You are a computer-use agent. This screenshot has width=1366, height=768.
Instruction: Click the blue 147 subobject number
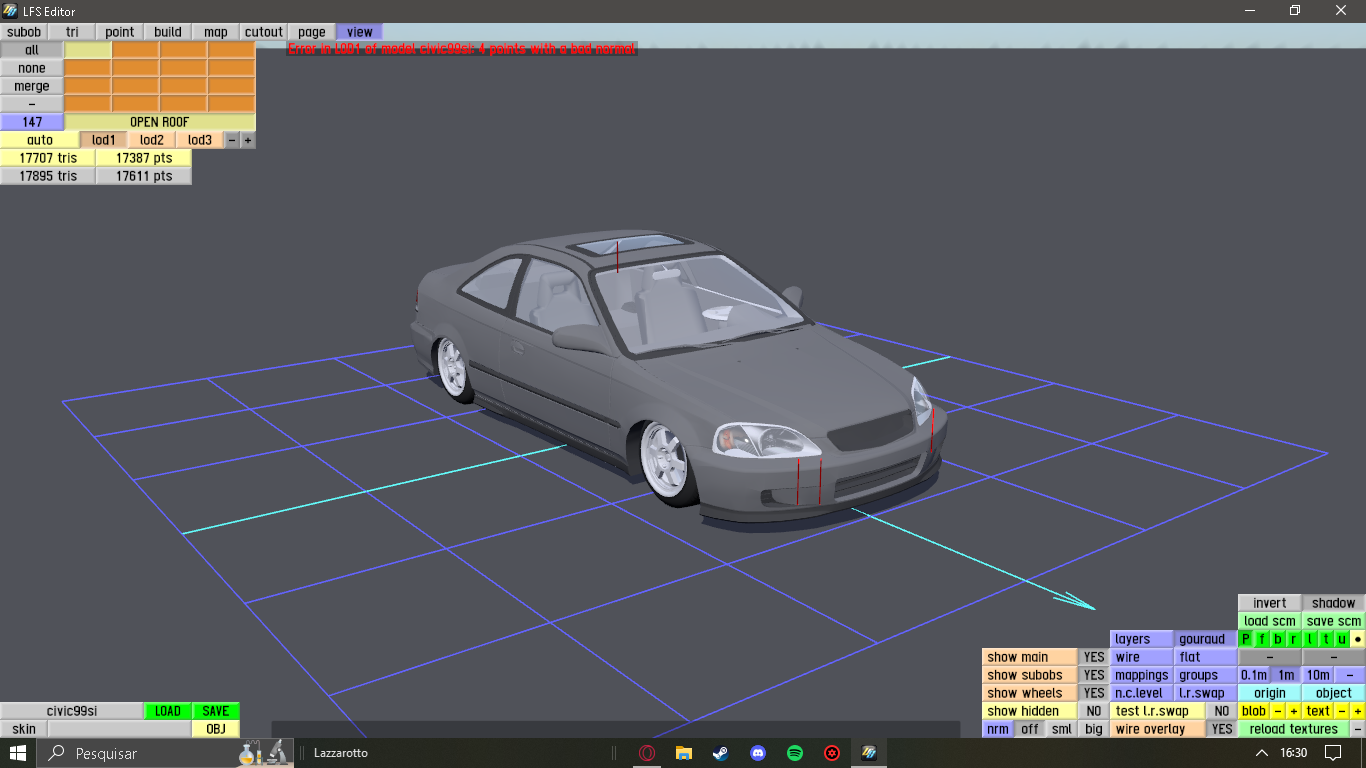32,122
